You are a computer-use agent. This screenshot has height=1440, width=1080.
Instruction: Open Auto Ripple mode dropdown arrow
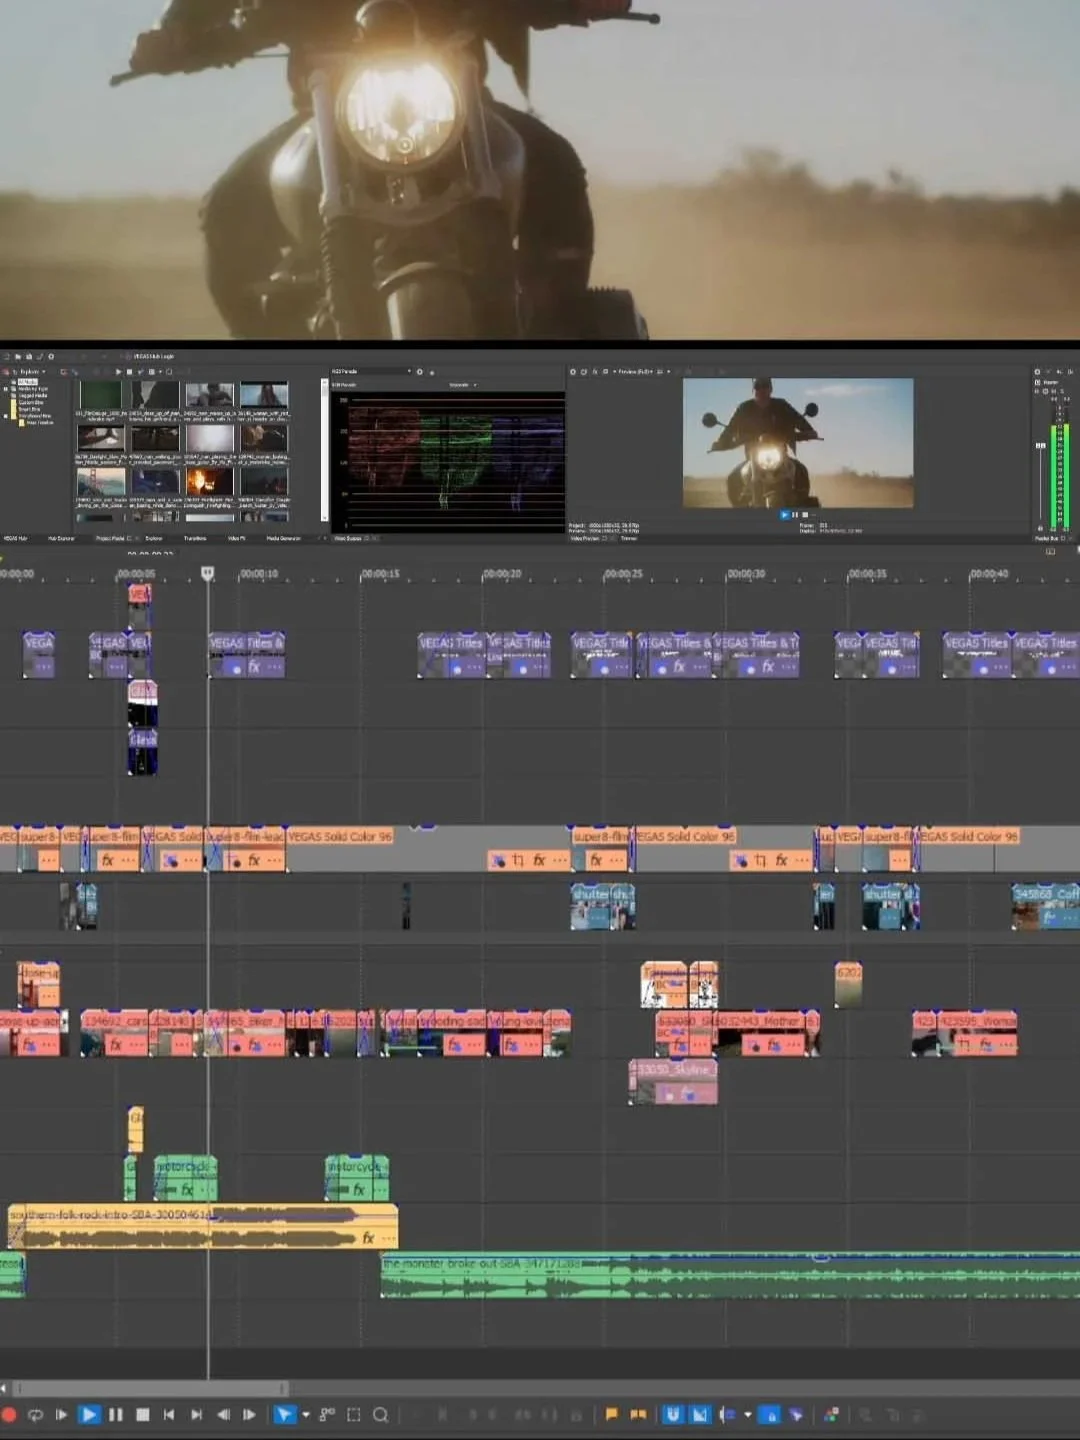(748, 1414)
